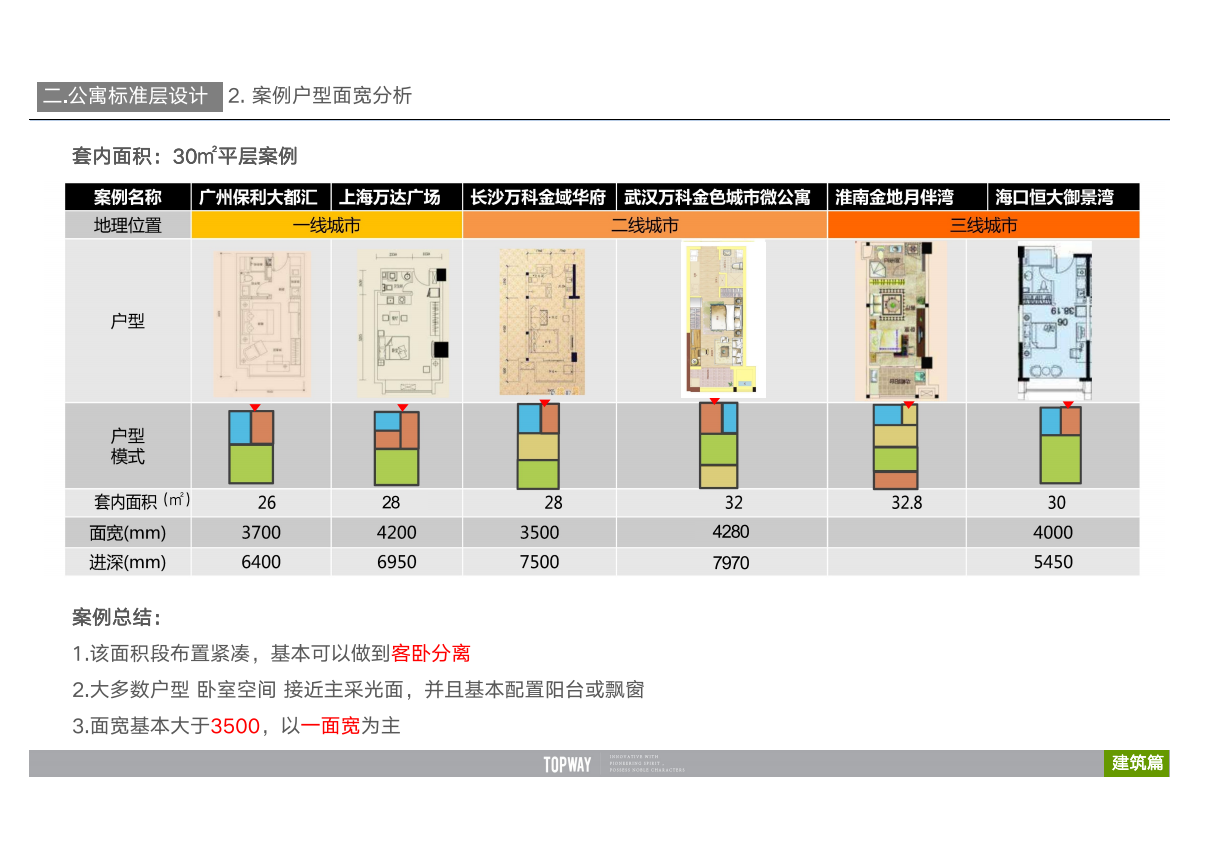Select area value 26 for 广州保利大都汇
The image size is (1210, 844).
pos(266,503)
